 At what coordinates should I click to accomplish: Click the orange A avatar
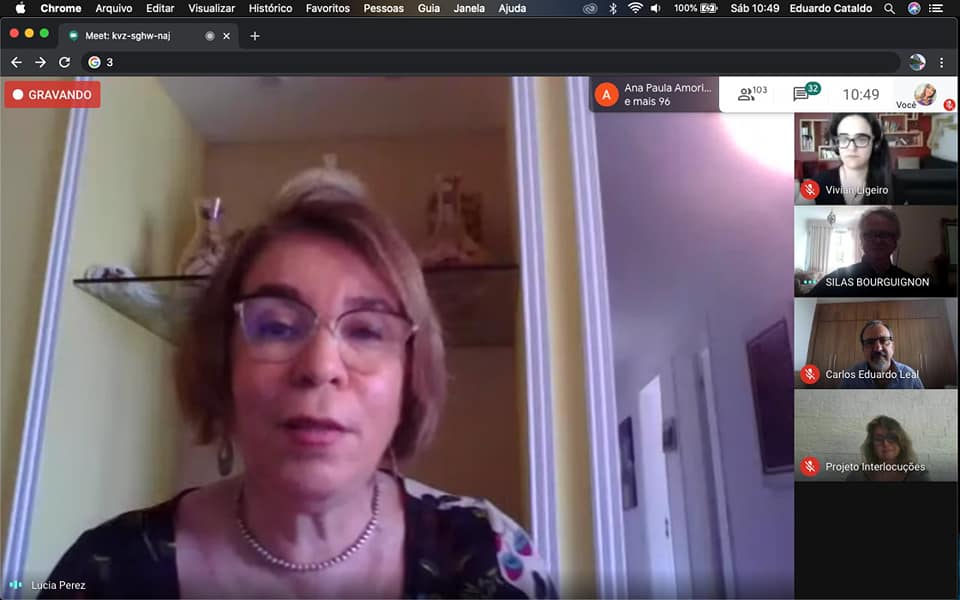pos(606,95)
